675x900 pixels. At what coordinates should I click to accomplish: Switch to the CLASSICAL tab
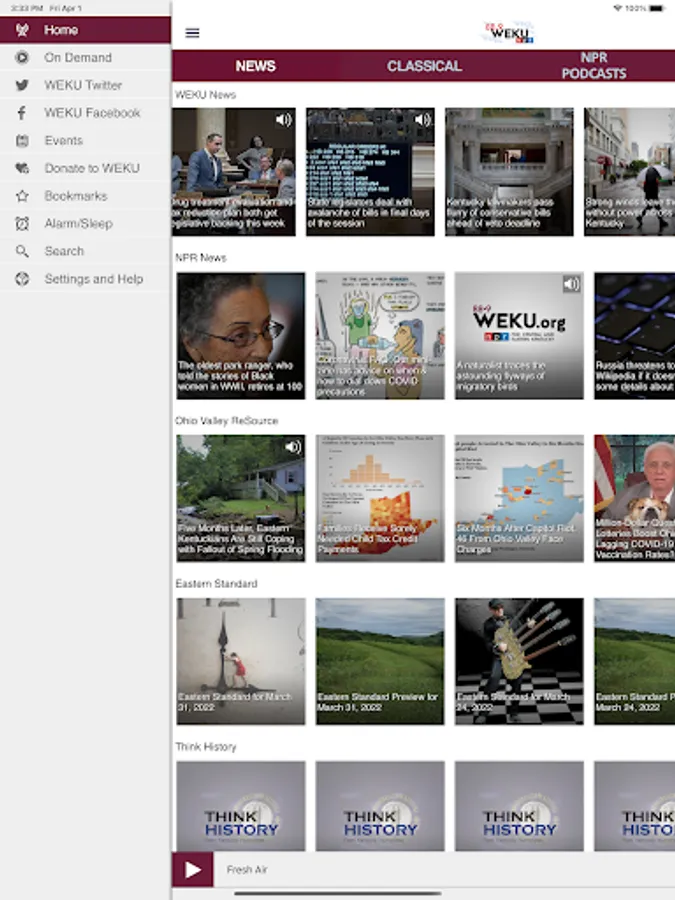[424, 65]
